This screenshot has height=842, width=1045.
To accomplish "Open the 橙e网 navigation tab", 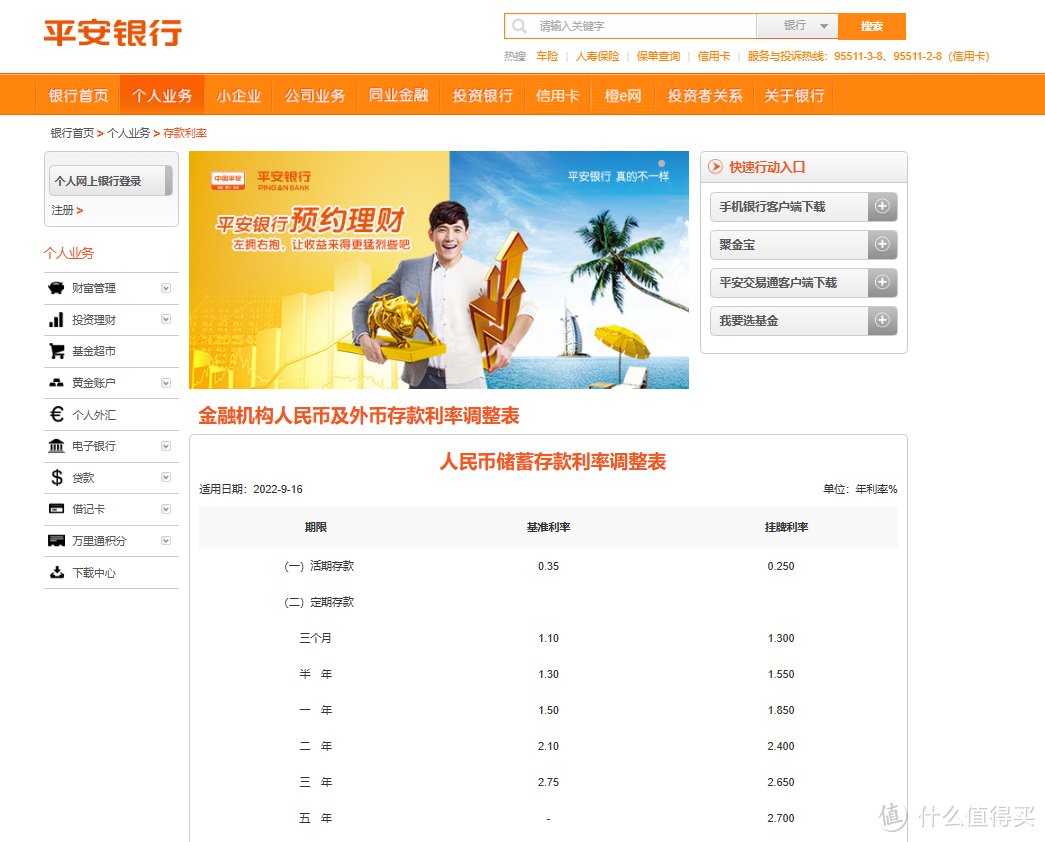I will tap(622, 95).
